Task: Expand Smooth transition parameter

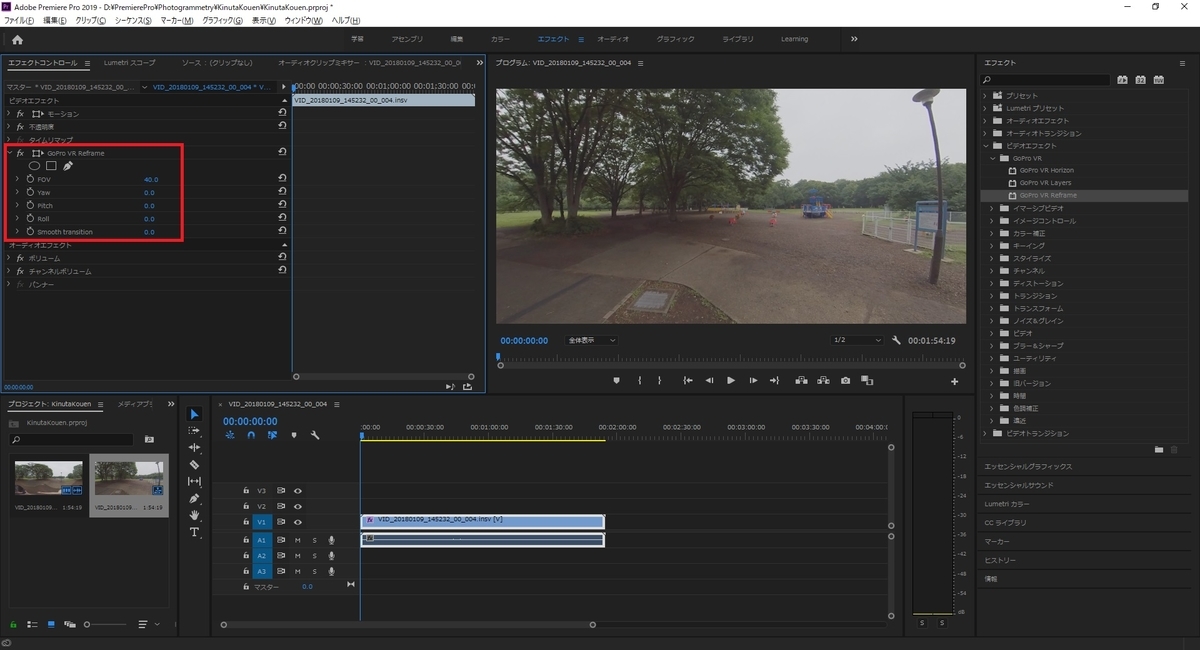Action: 17,231
